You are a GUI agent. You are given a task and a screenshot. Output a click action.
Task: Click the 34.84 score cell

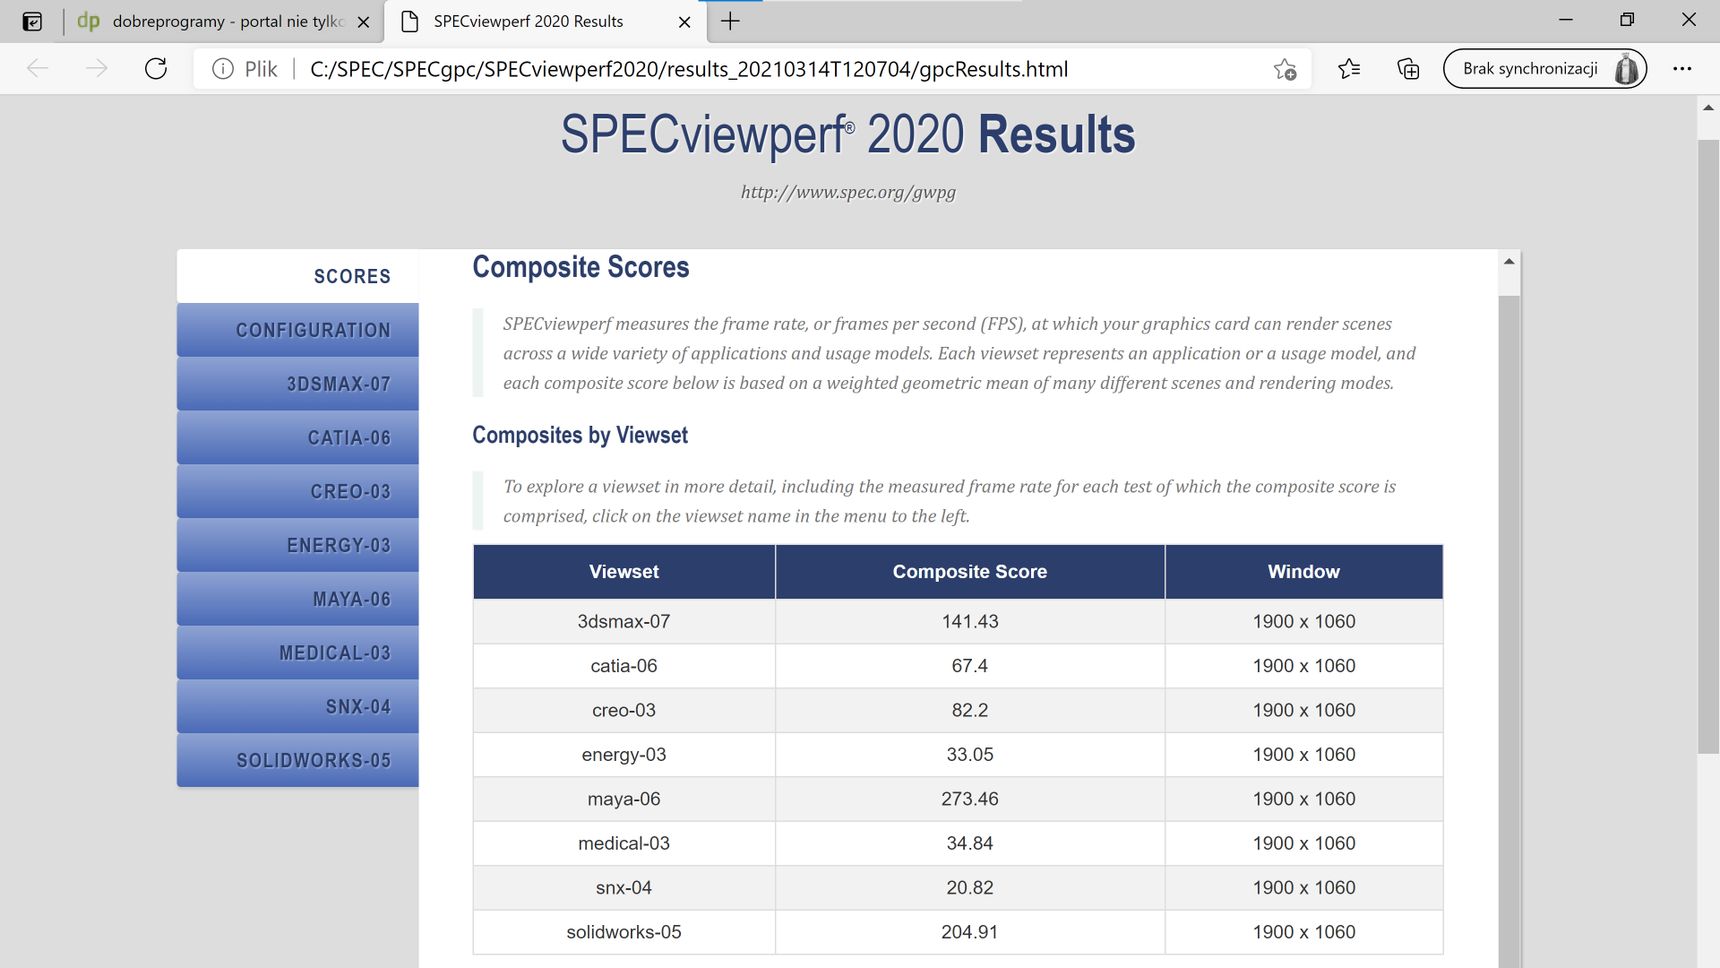[970, 843]
